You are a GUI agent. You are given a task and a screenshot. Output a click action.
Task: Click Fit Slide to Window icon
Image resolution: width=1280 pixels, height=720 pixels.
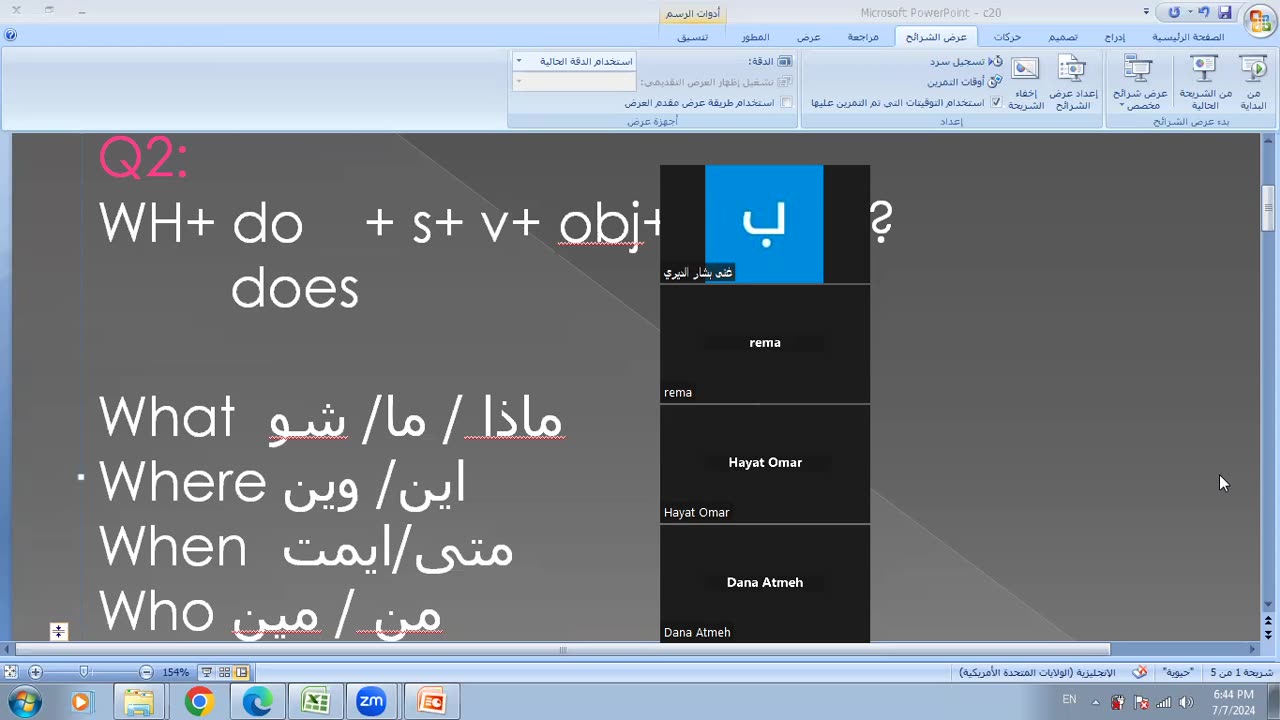click(x=10, y=673)
